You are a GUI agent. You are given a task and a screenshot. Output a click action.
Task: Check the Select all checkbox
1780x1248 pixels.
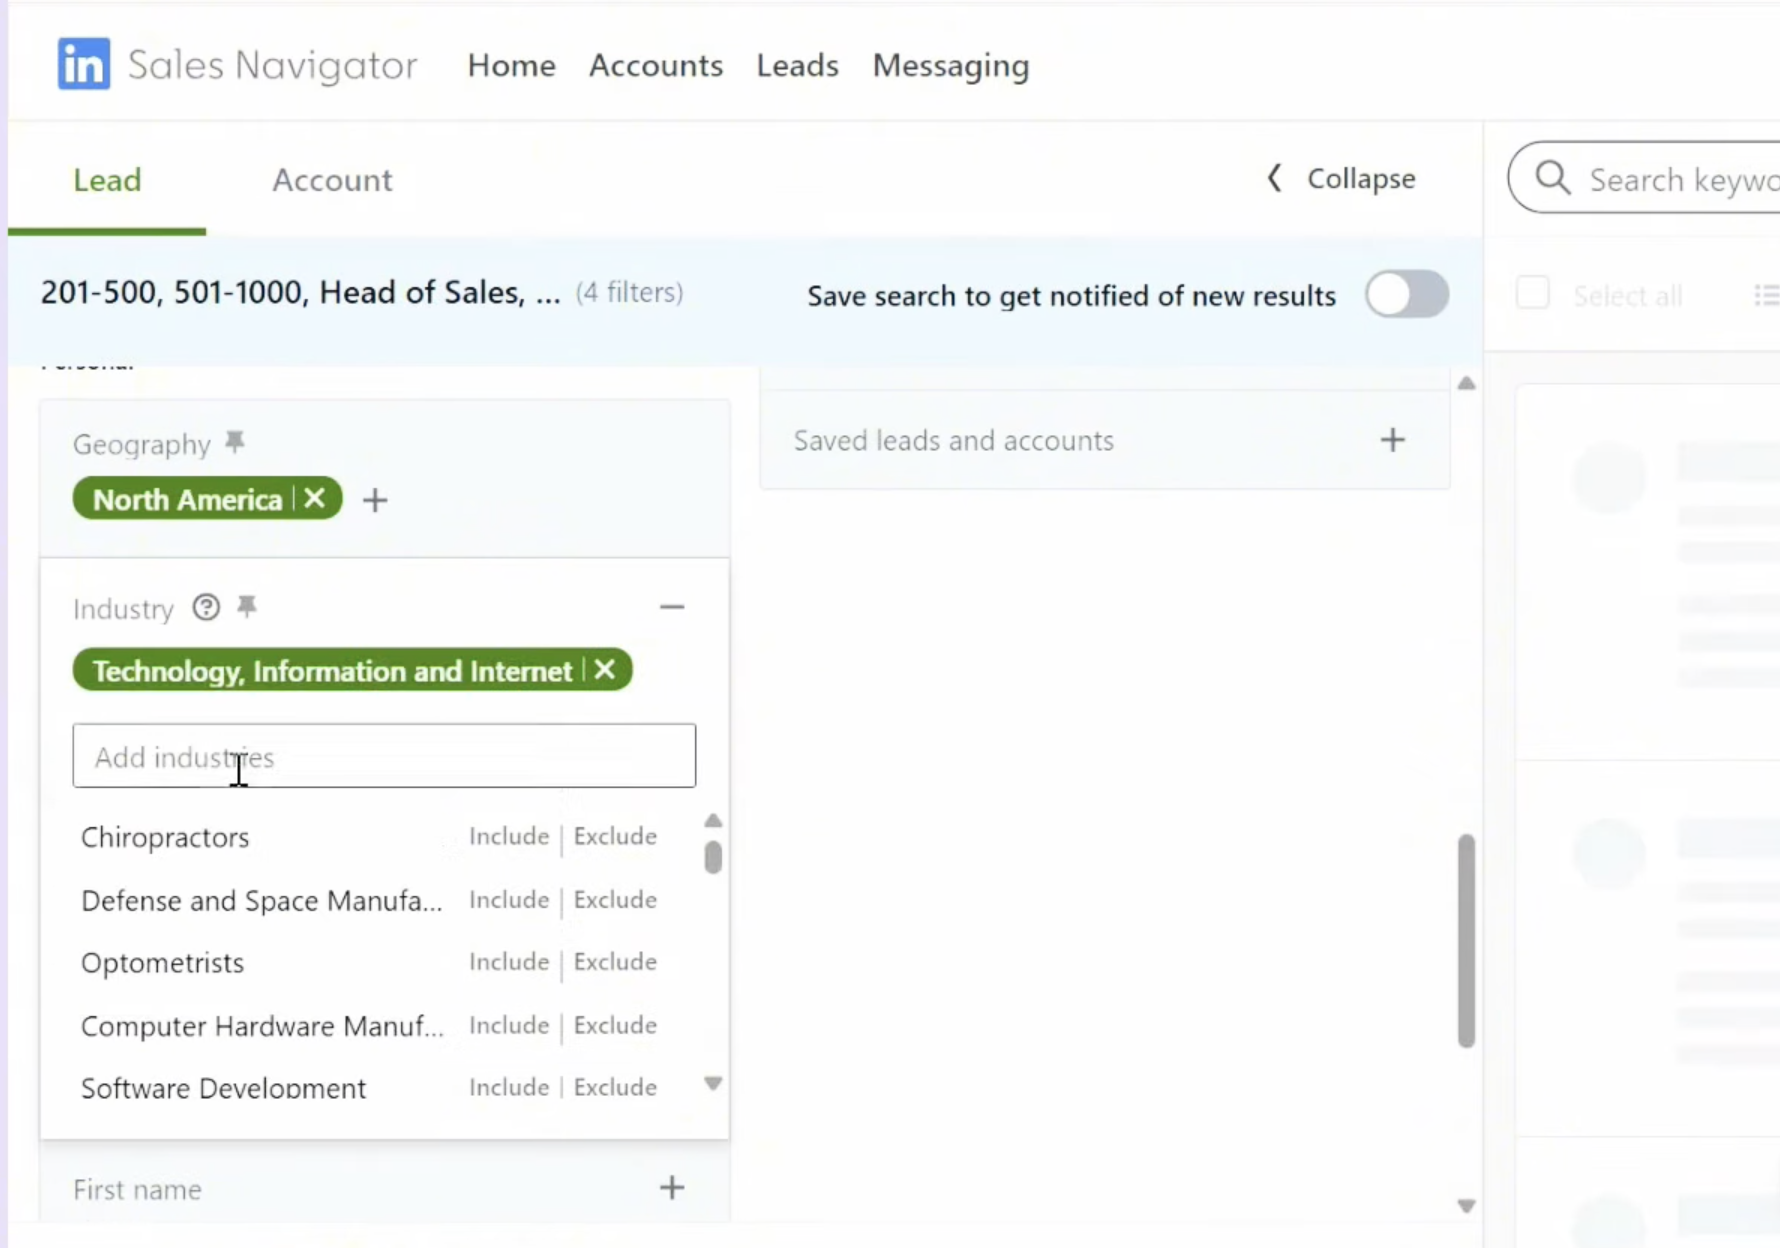pos(1532,294)
